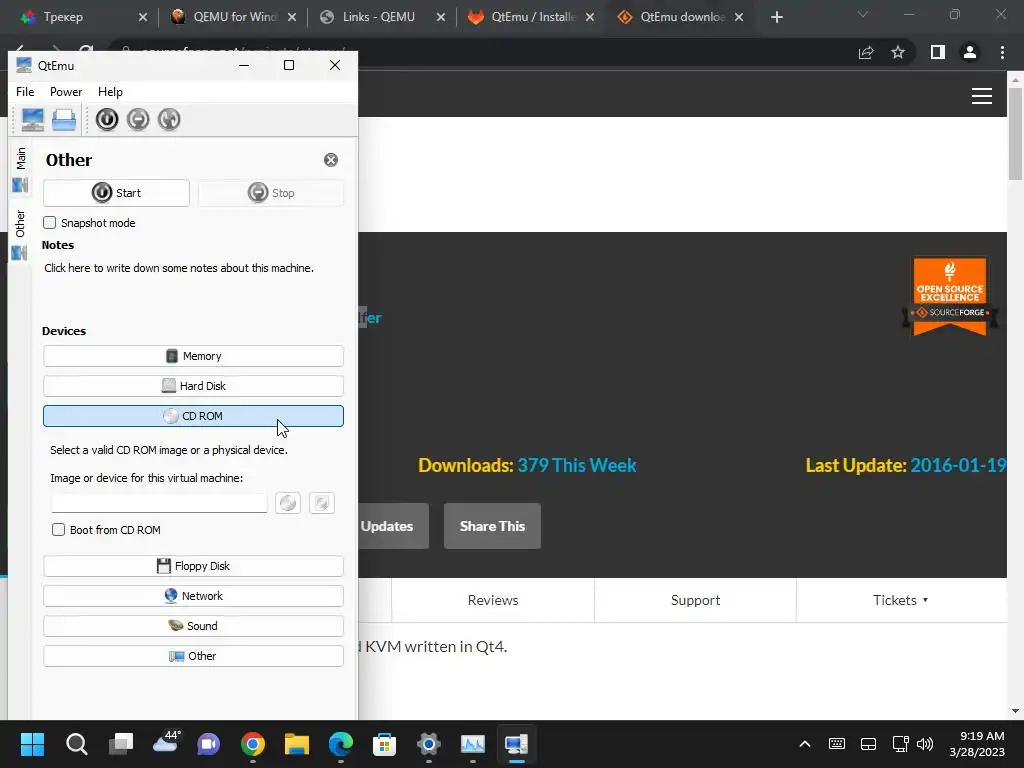1024x768 pixels.
Task: Click the open machine toolbar icon
Action: point(63,120)
